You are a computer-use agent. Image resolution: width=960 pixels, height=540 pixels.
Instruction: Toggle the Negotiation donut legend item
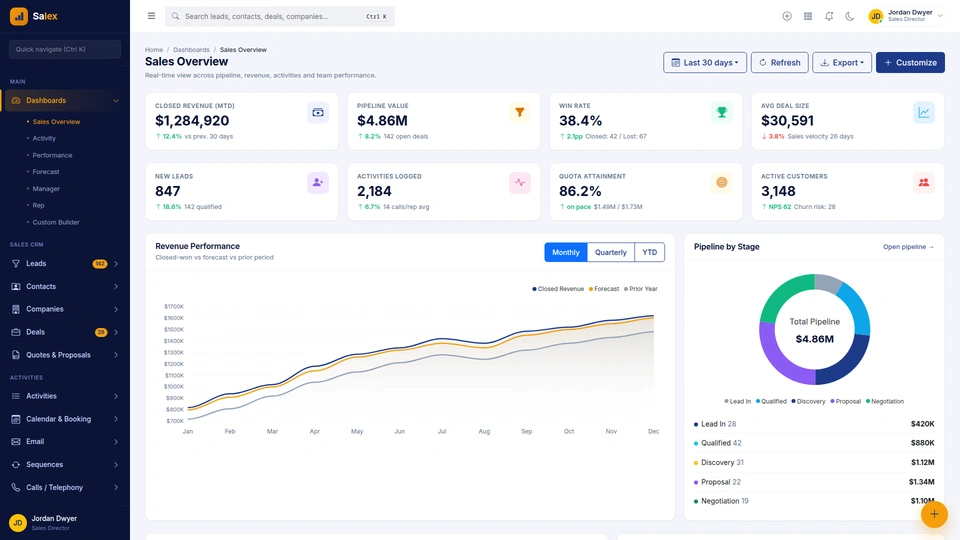[885, 402]
